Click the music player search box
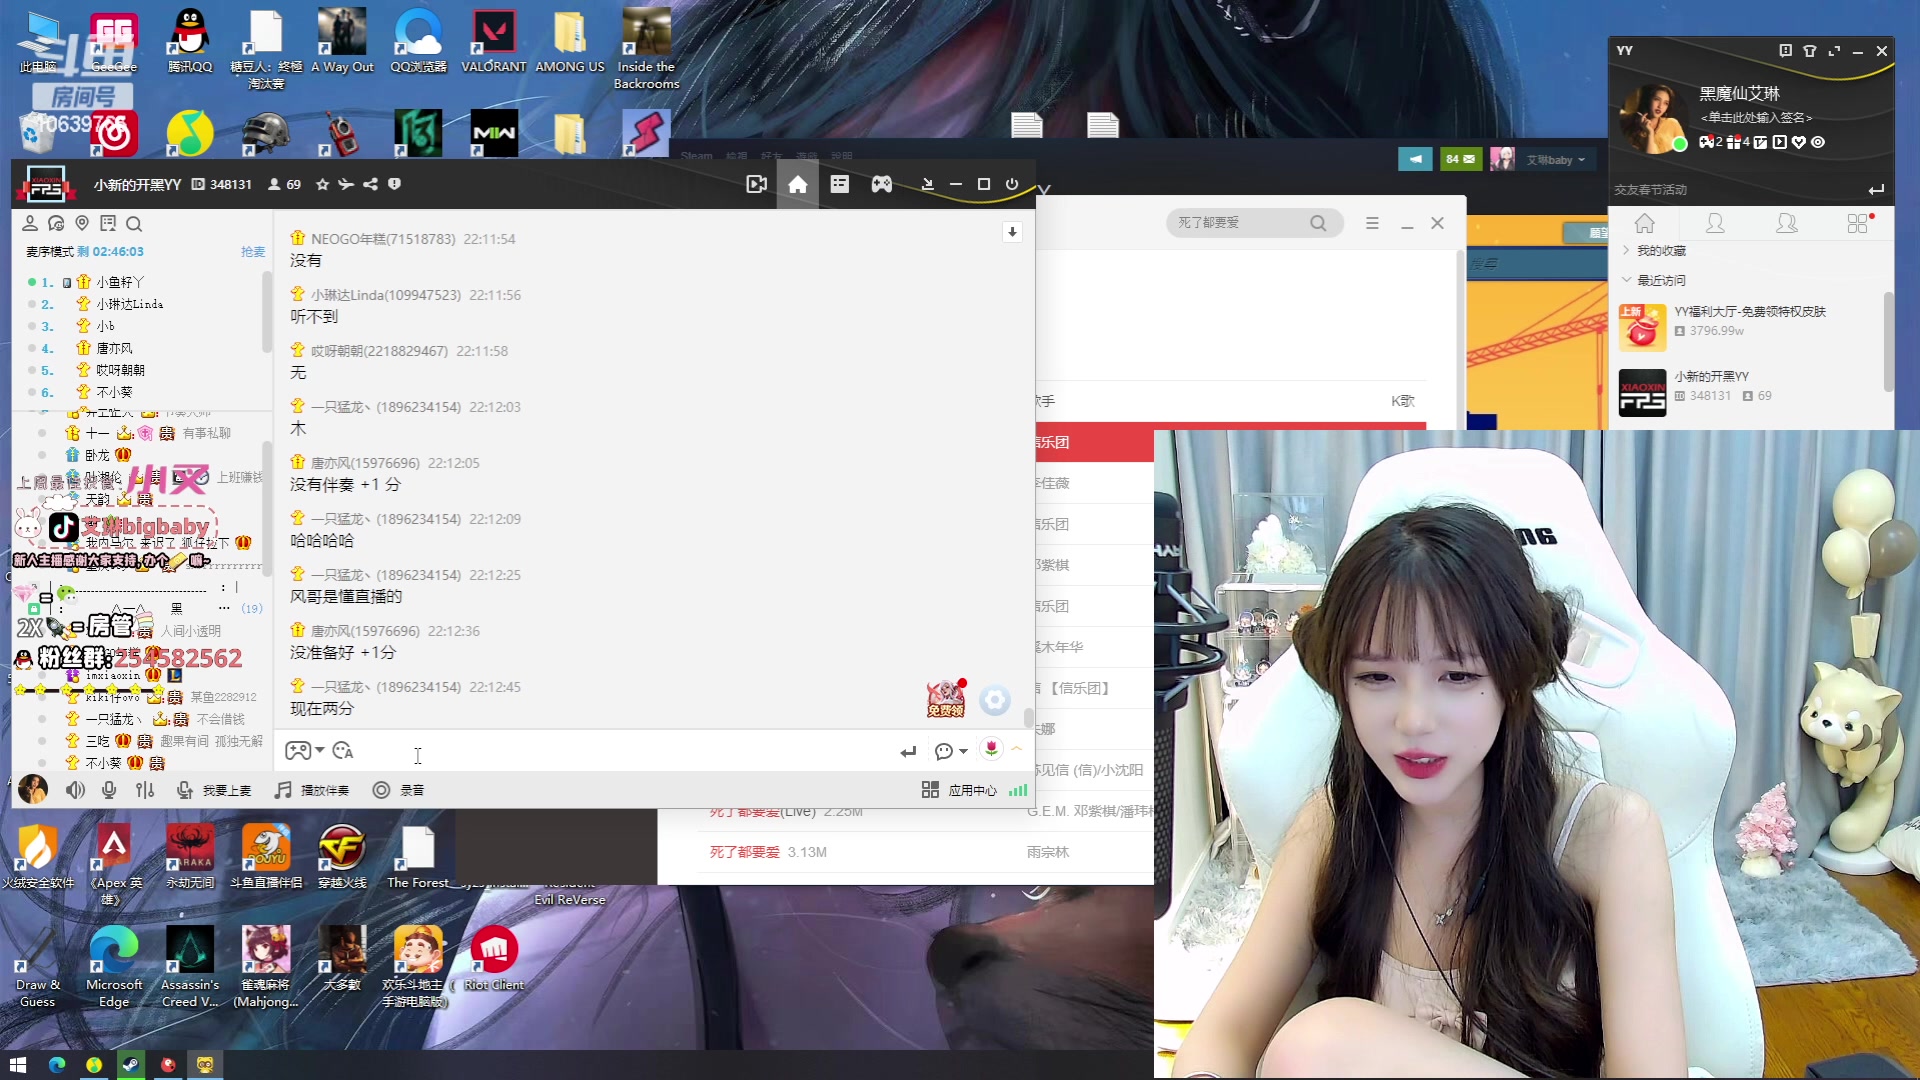The image size is (1920, 1080). (x=1254, y=223)
